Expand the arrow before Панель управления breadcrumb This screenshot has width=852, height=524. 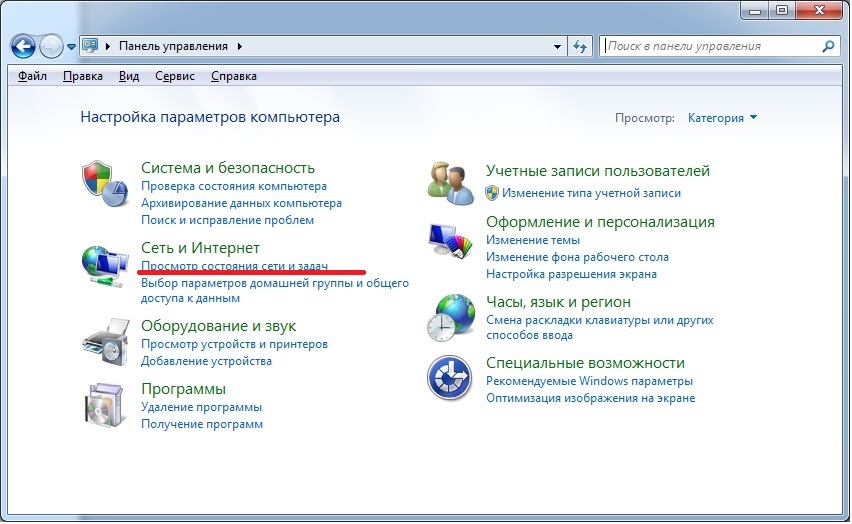tap(108, 46)
